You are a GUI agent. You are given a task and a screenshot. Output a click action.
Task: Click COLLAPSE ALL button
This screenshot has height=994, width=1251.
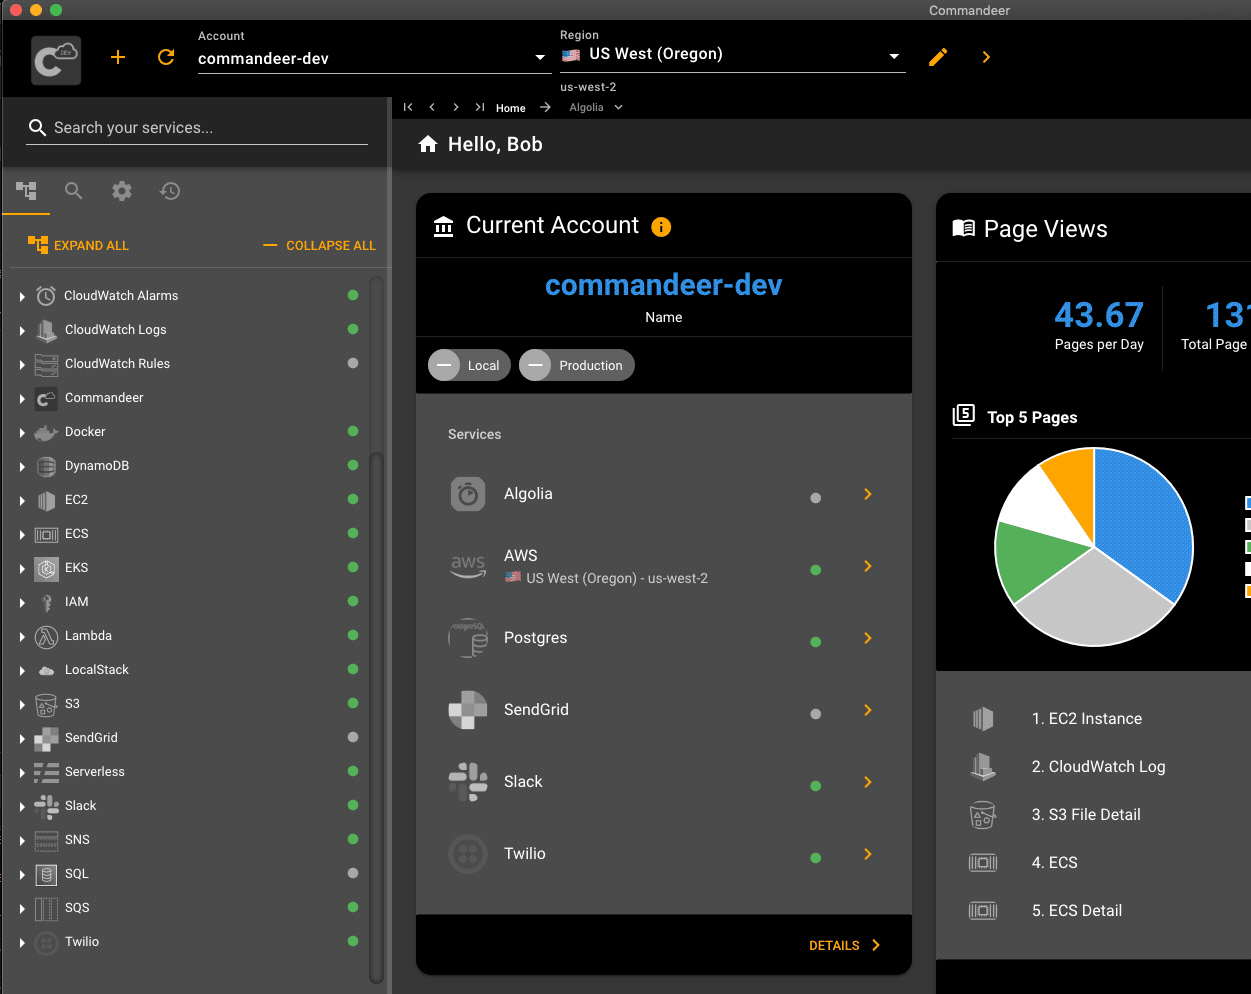coord(319,245)
